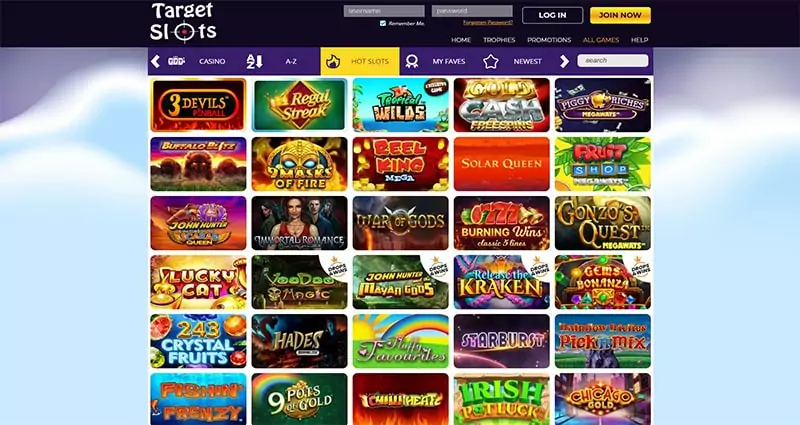Click the star Newest icon

point(490,61)
